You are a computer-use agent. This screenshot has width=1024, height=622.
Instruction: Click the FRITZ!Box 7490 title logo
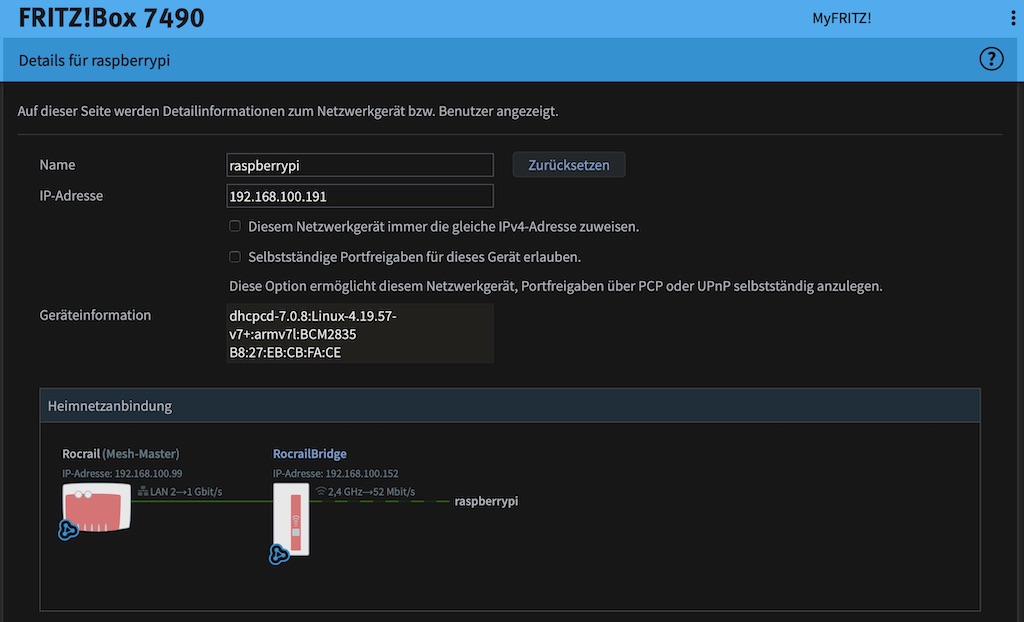[111, 18]
